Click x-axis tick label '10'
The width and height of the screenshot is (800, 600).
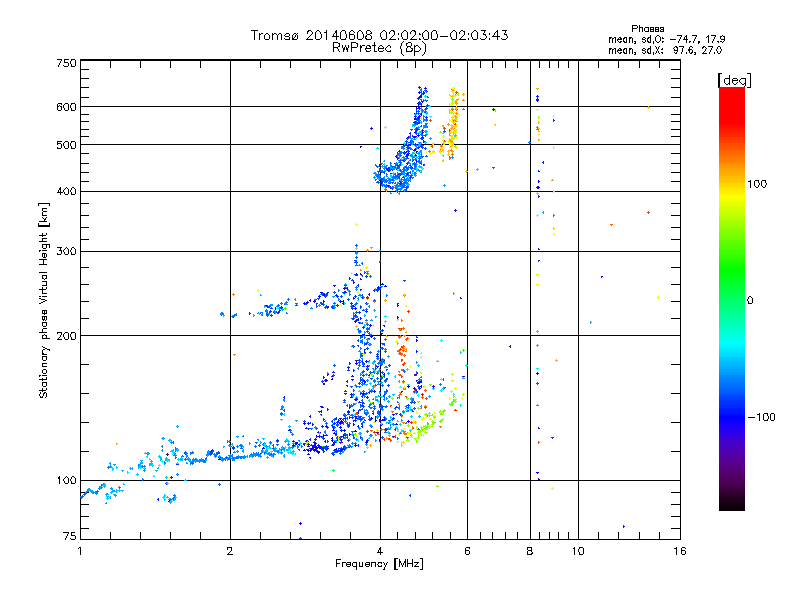(x=578, y=551)
